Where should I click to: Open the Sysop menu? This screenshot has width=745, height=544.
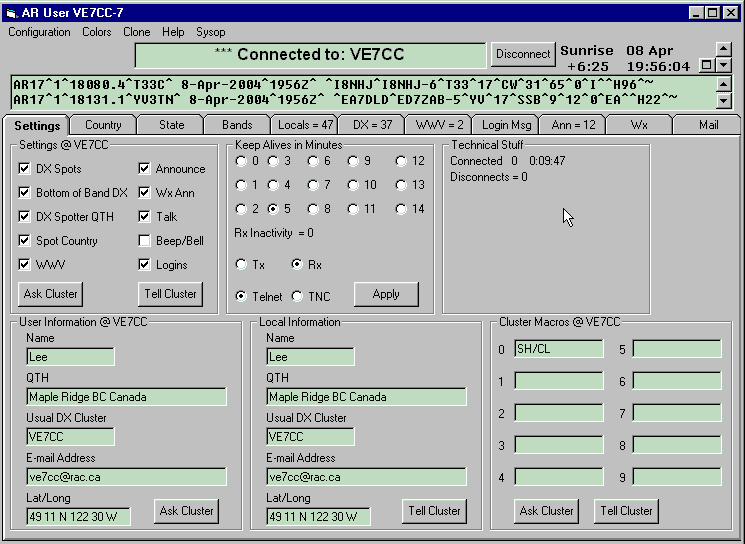click(211, 32)
